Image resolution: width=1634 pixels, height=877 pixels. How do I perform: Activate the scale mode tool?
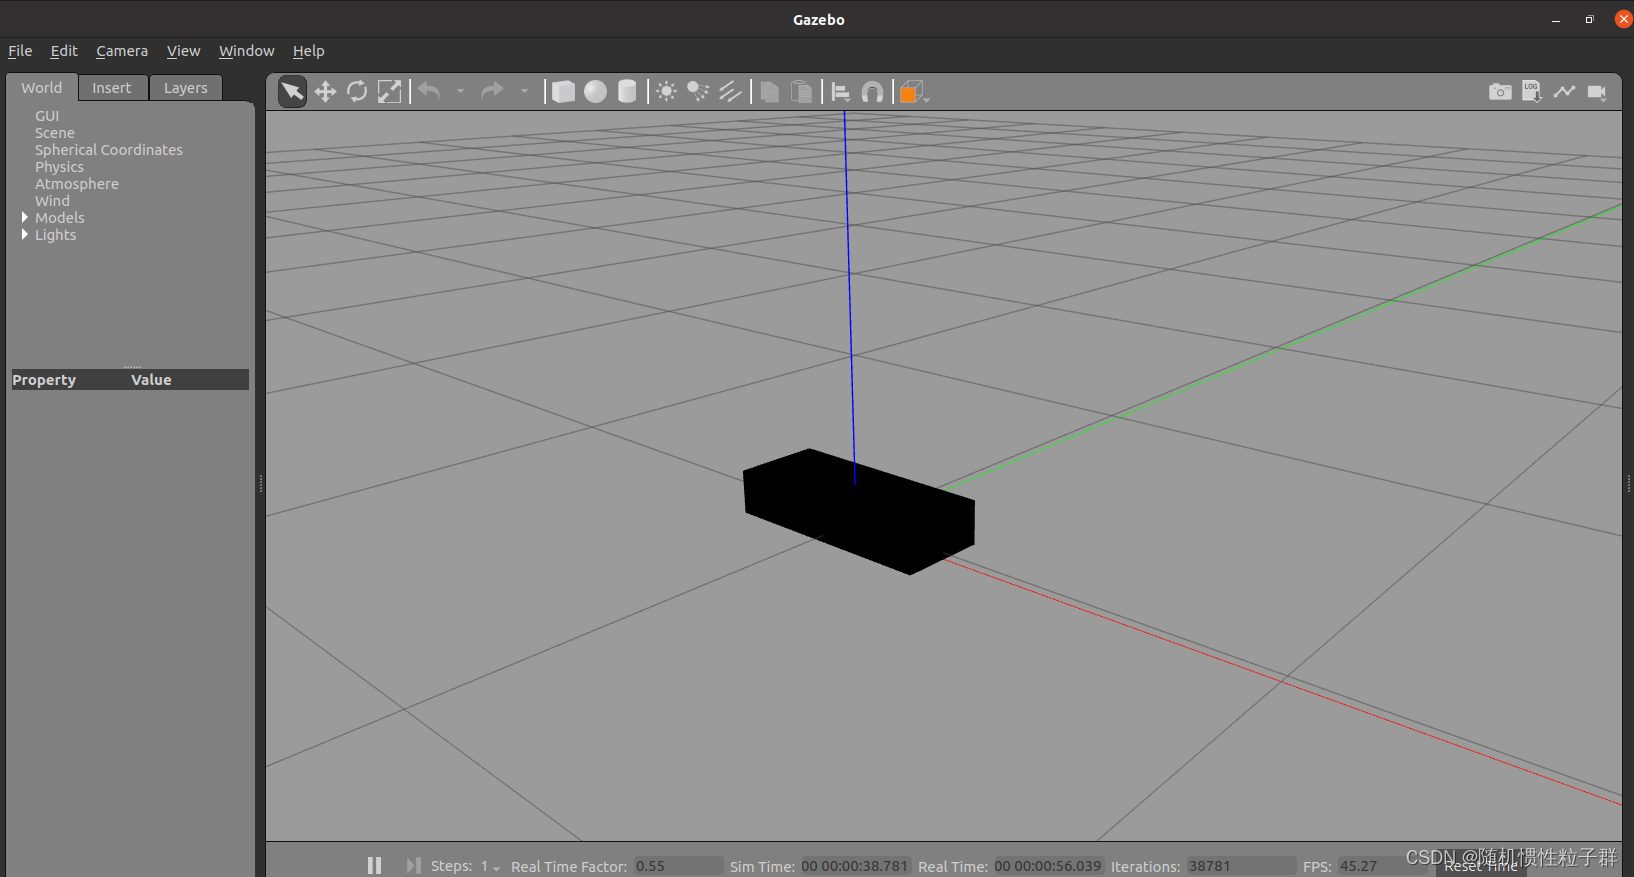pos(389,92)
